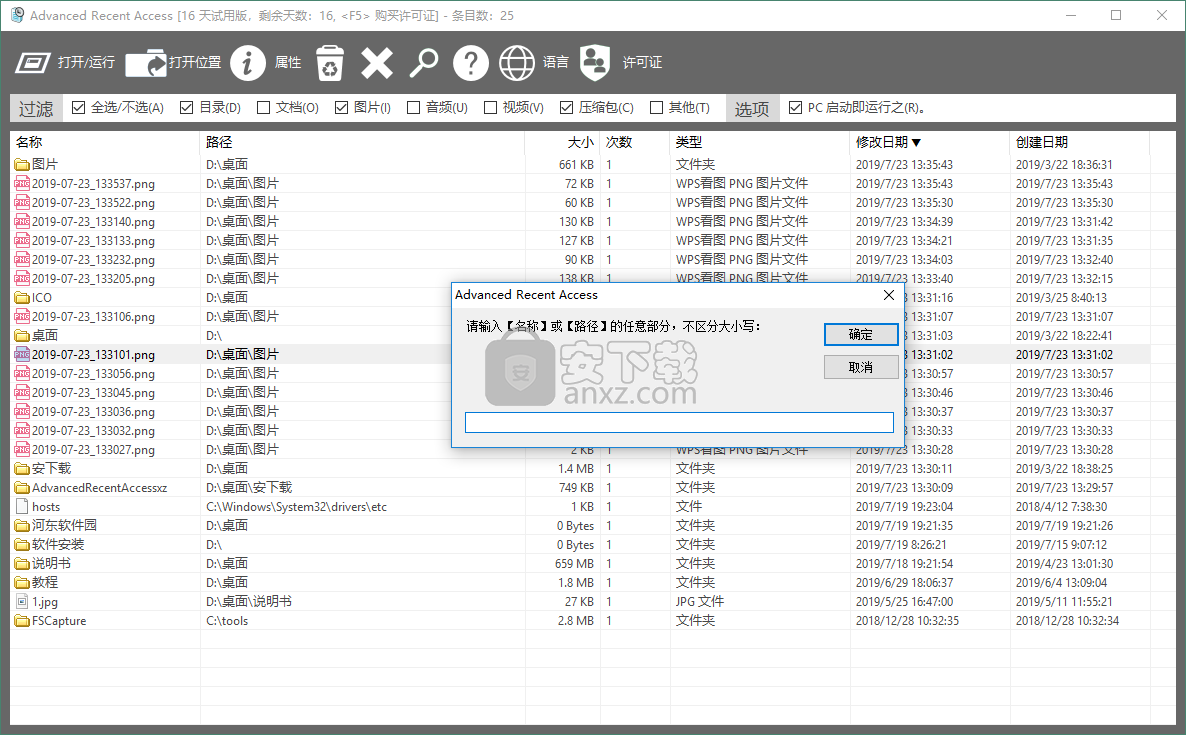The height and width of the screenshot is (735, 1186).
Task: Click the globe Language (语言) icon
Action: pos(517,63)
